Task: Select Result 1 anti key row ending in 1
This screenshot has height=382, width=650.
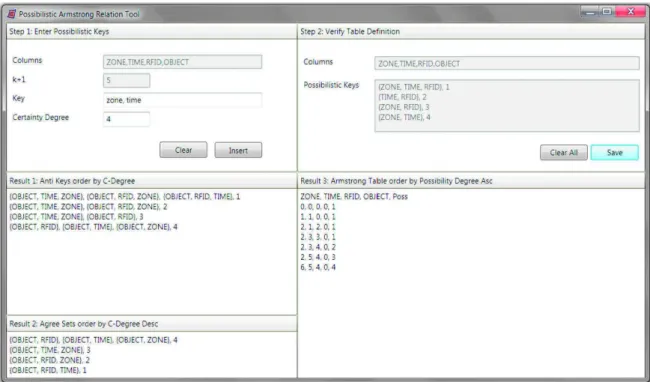Action: click(125, 196)
